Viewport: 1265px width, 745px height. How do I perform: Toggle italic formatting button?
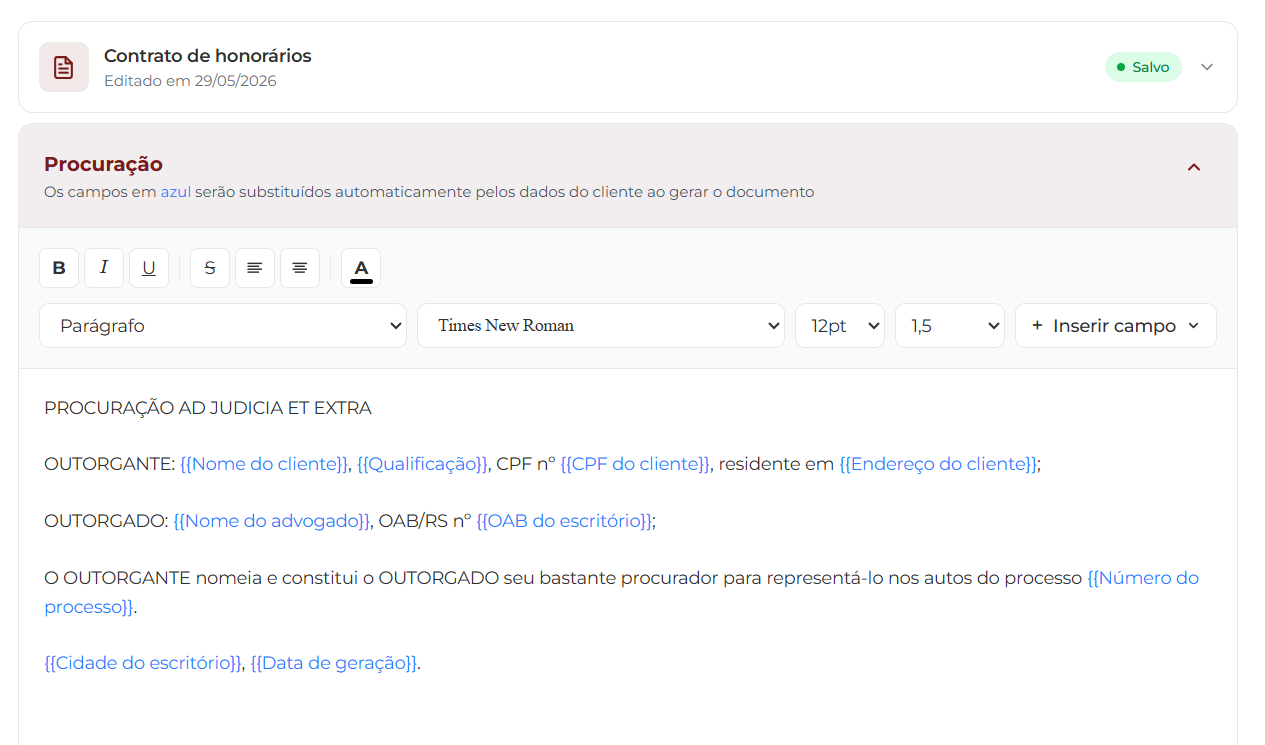104,268
